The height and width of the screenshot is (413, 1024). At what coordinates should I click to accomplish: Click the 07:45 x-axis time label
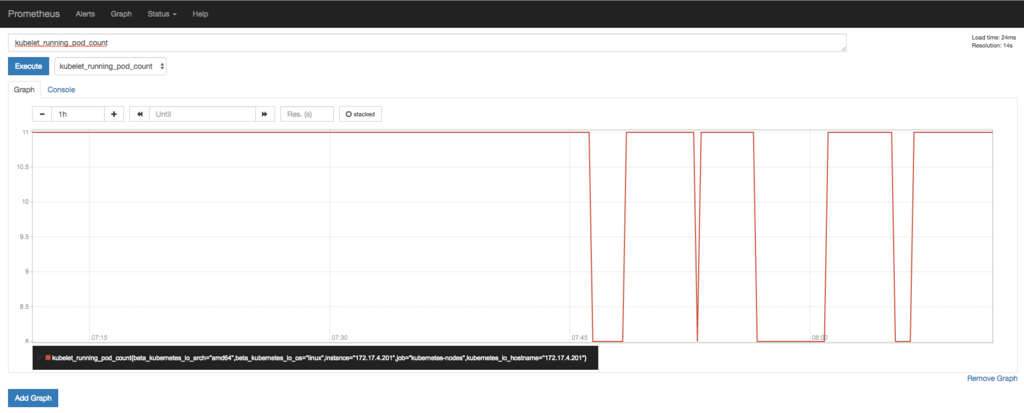tap(580, 337)
